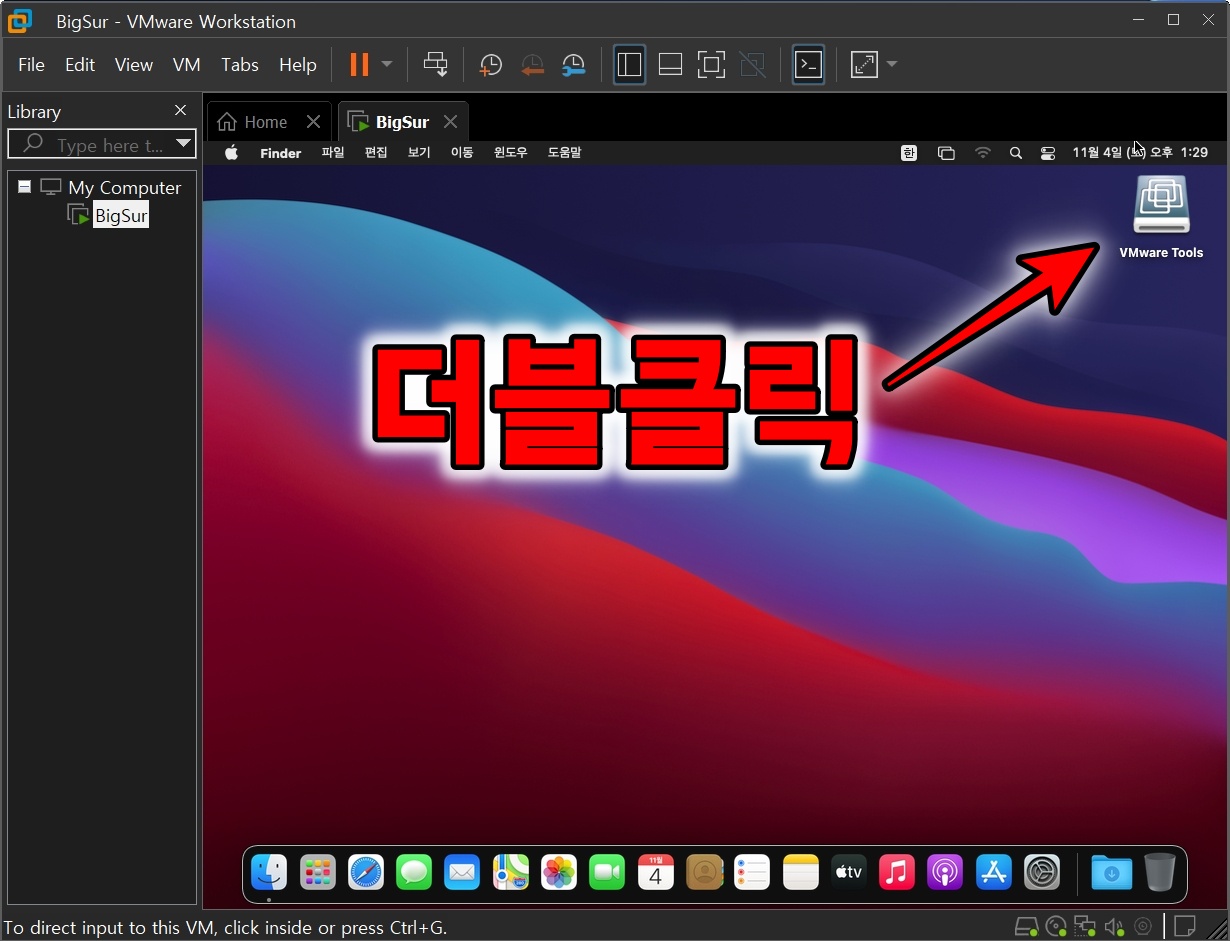Close the BigSur tab
Viewport: 1230px width, 941px height.
pos(450,122)
